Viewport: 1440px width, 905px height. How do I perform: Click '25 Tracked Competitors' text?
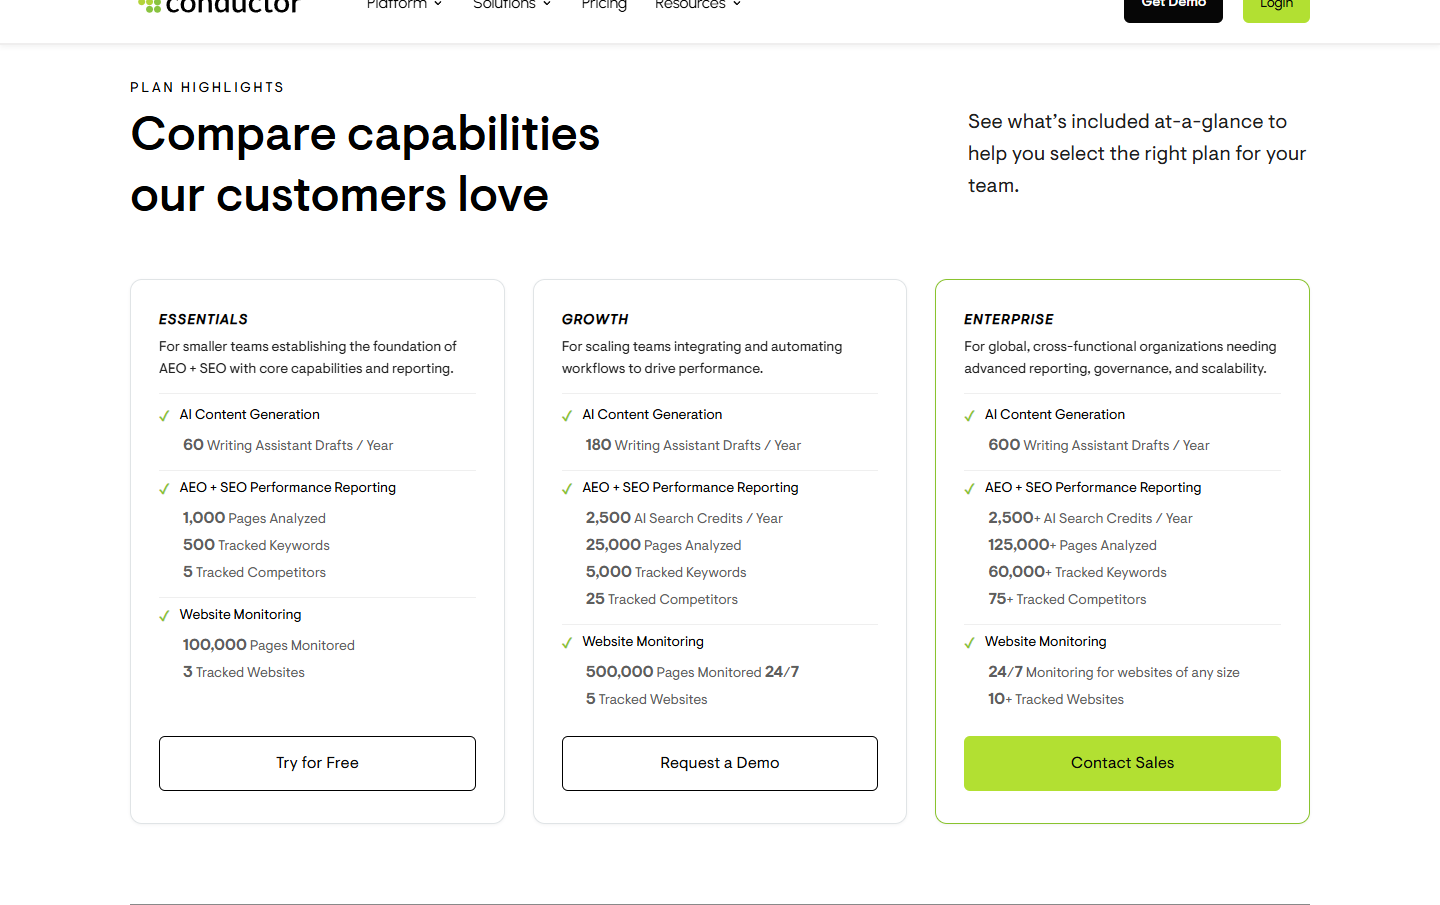coord(662,599)
